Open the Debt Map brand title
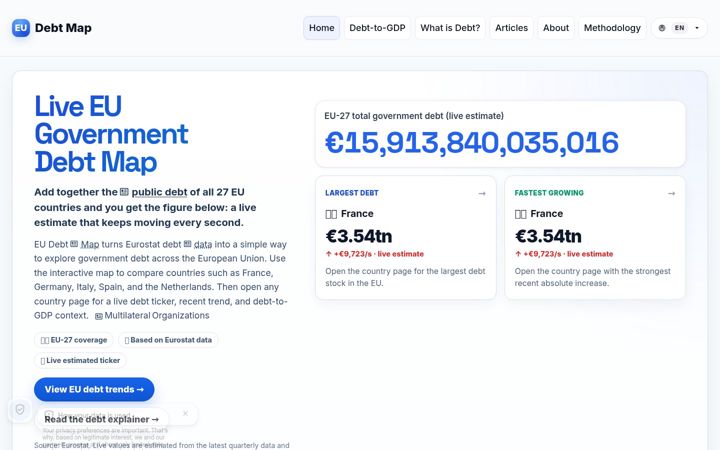Screen dimensions: 720x450 coord(63,28)
